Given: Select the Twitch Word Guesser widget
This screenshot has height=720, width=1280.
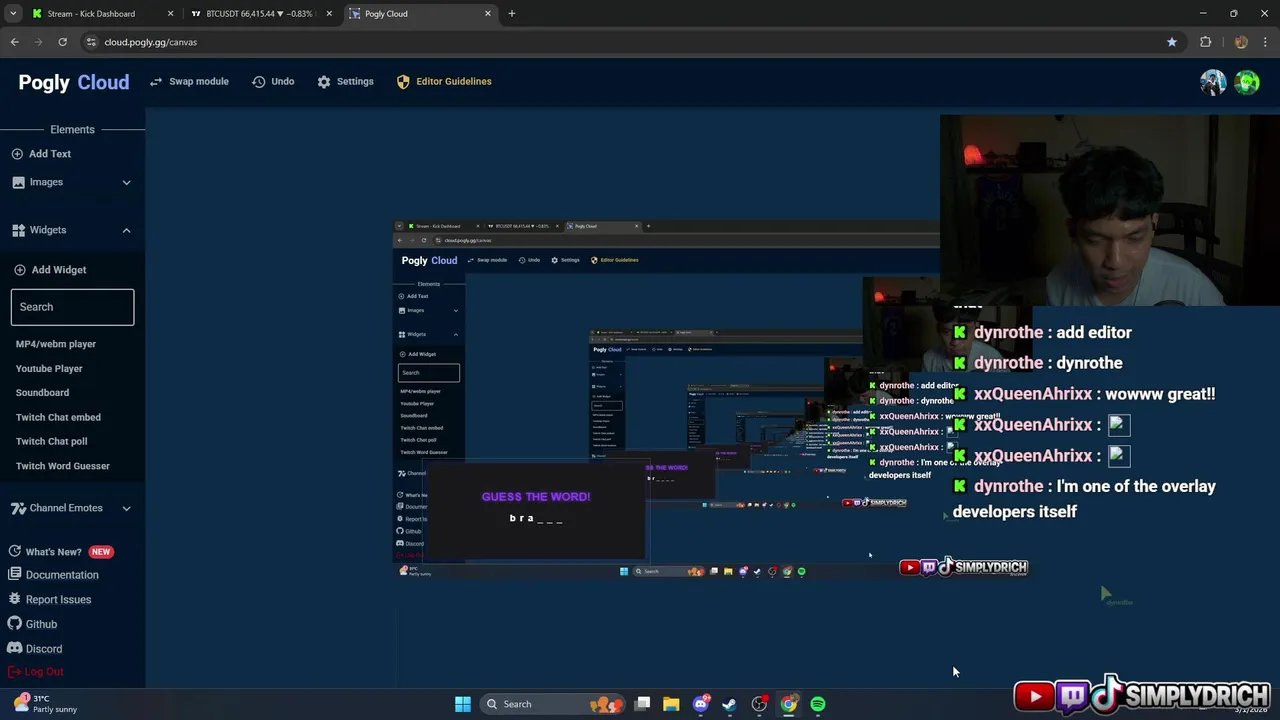Looking at the screenshot, I should 63,466.
